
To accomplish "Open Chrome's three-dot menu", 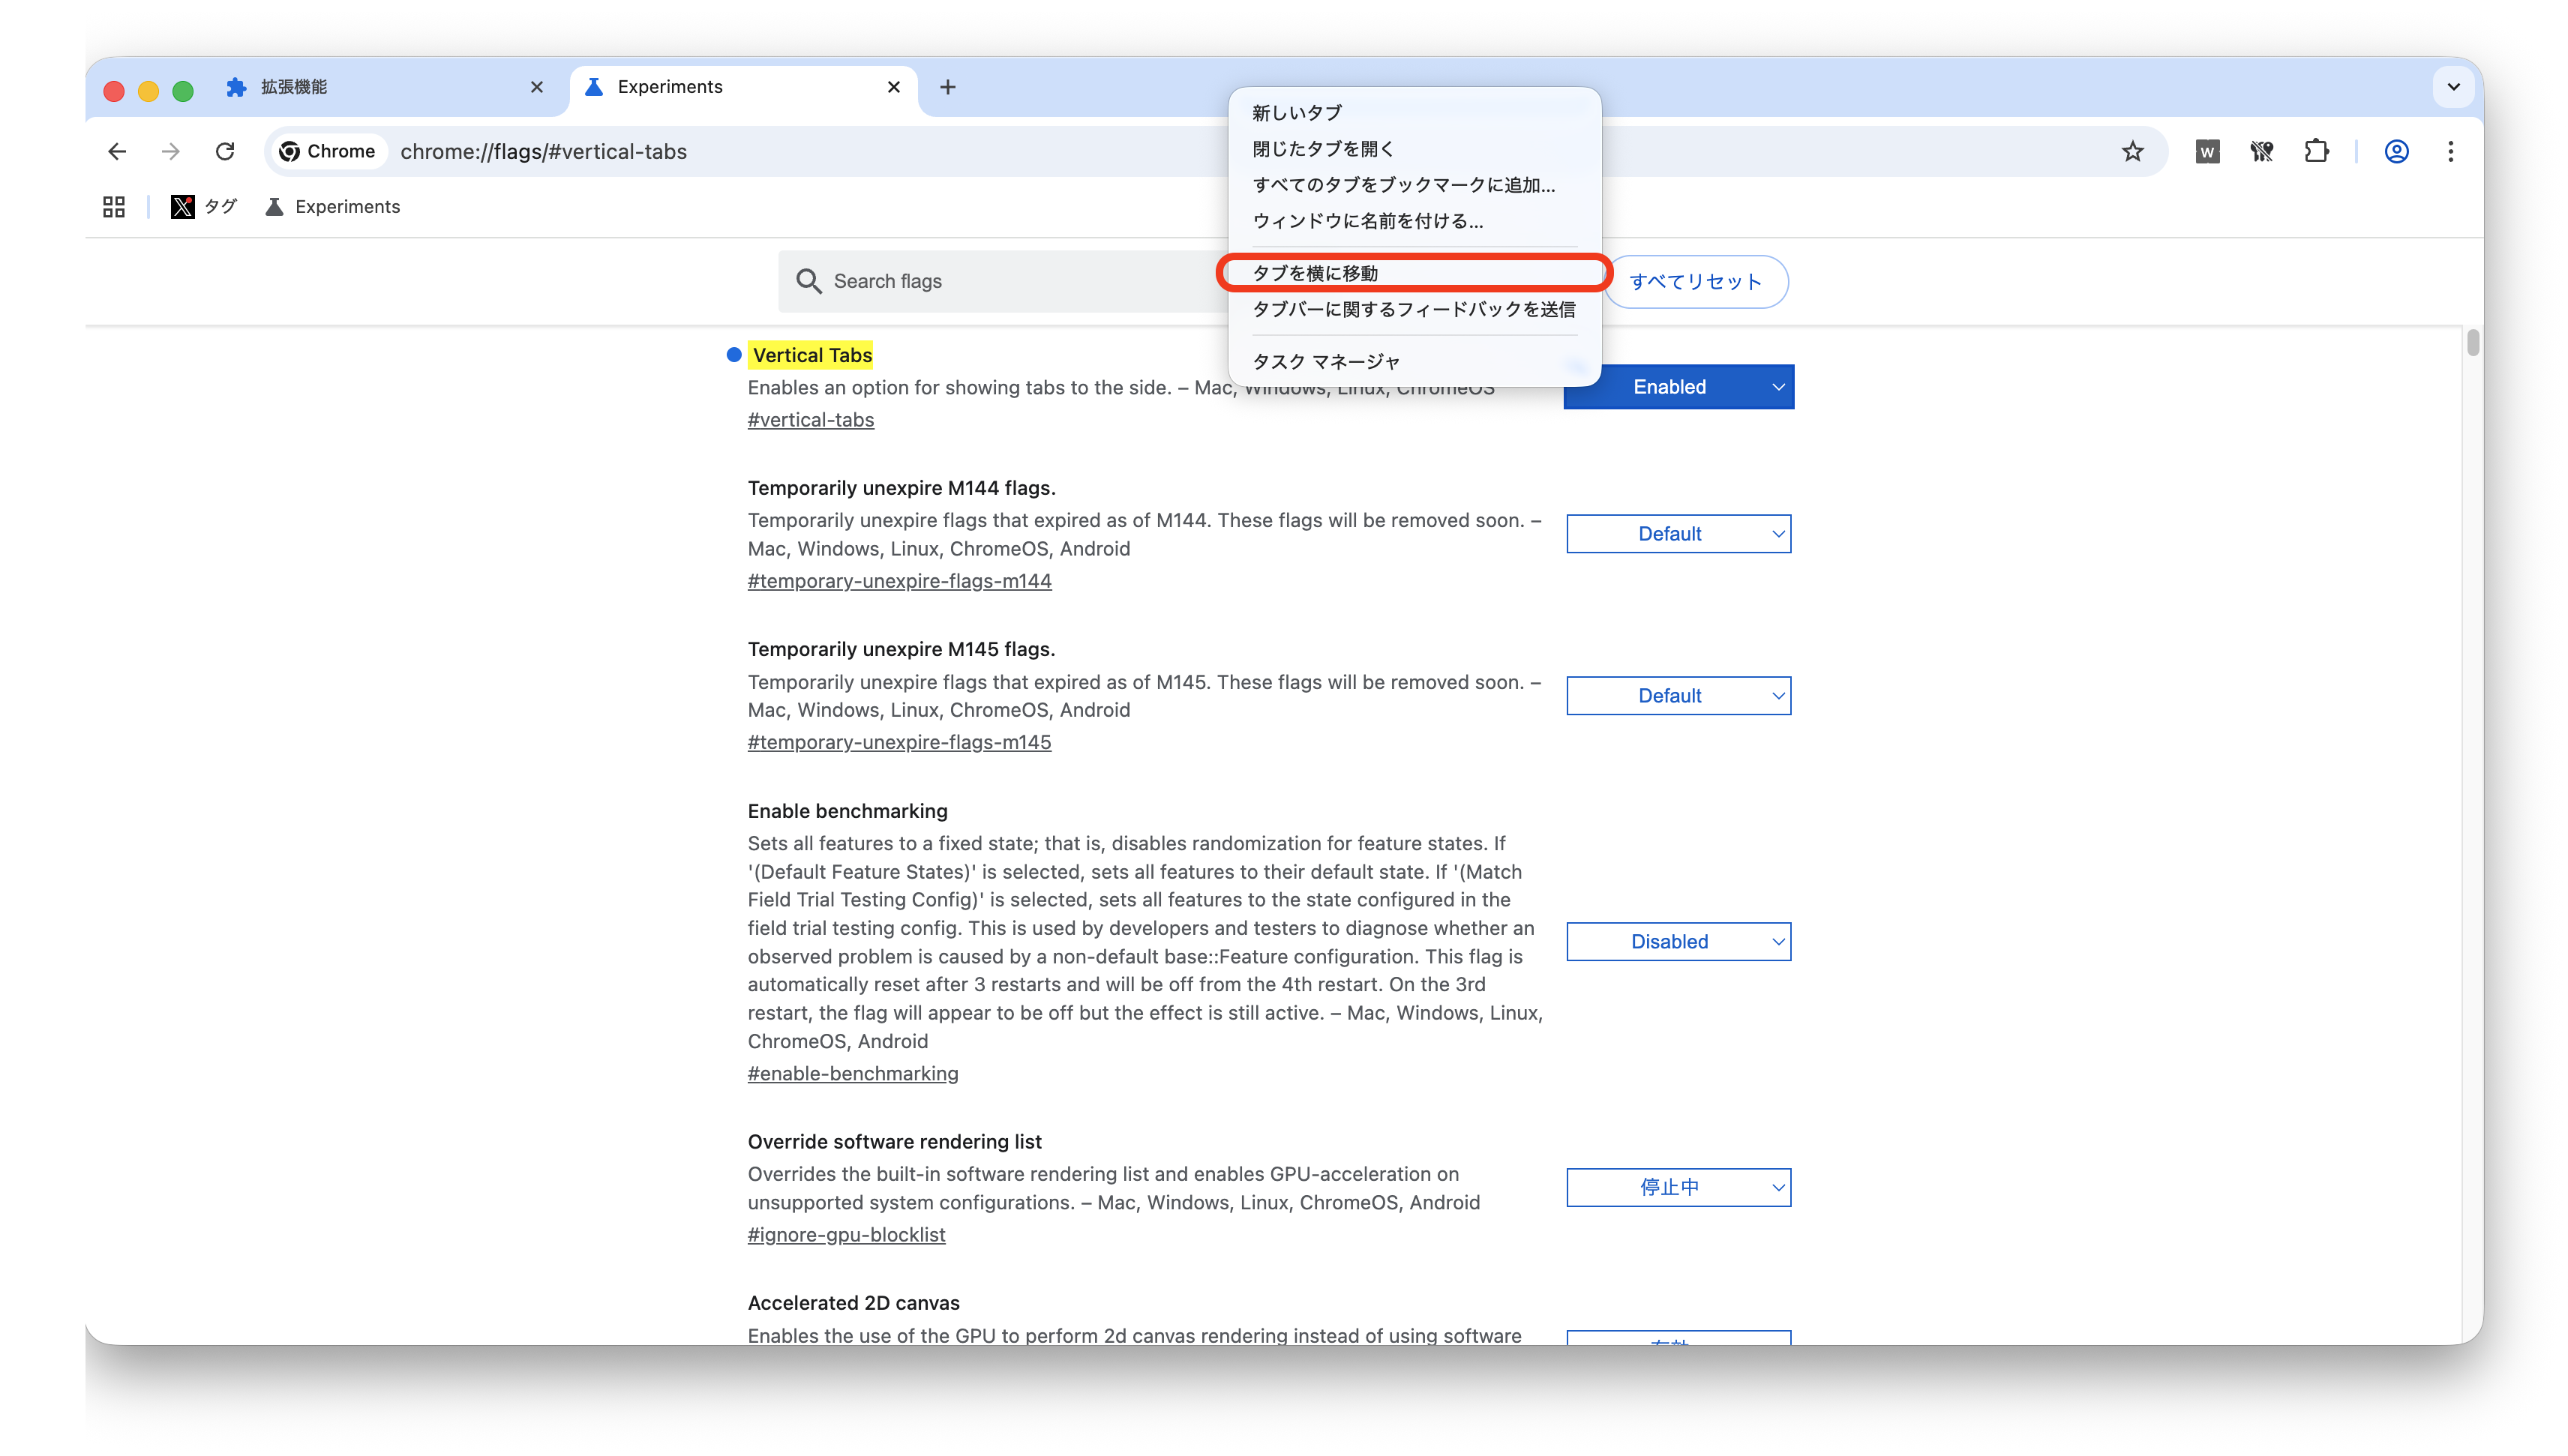I will pos(2450,151).
